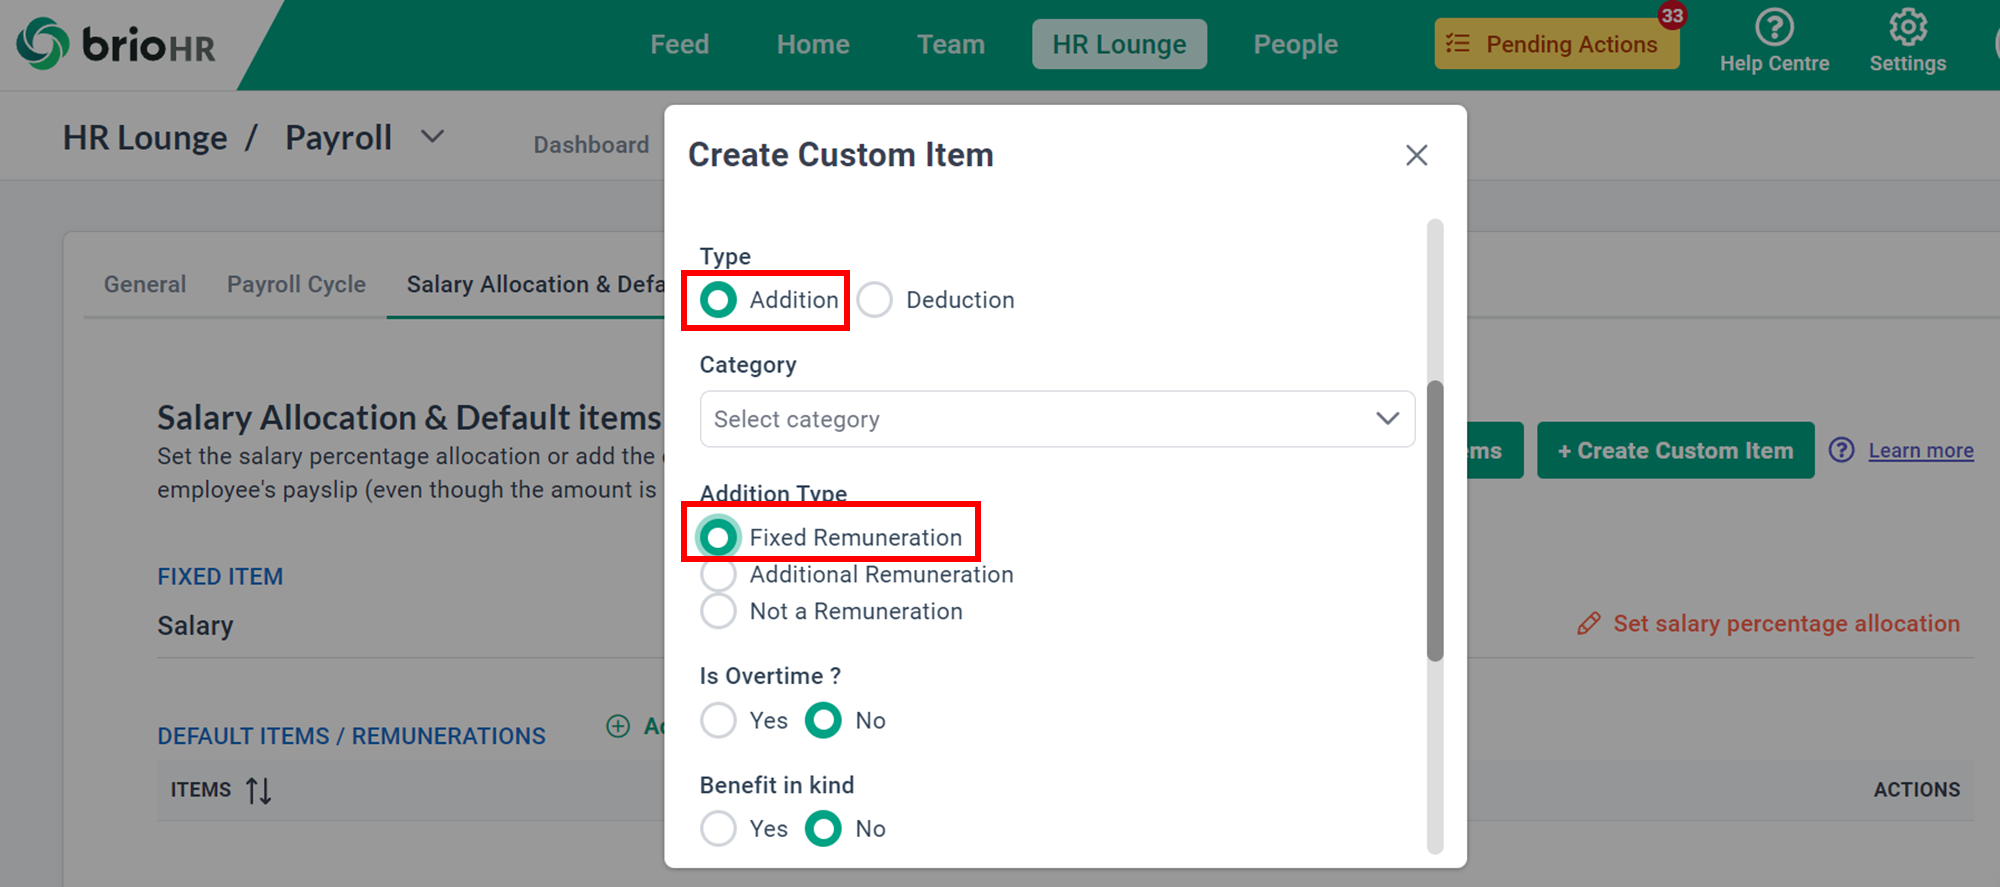
Task: Click the Create Custom Item button
Action: pyautogui.click(x=1675, y=450)
